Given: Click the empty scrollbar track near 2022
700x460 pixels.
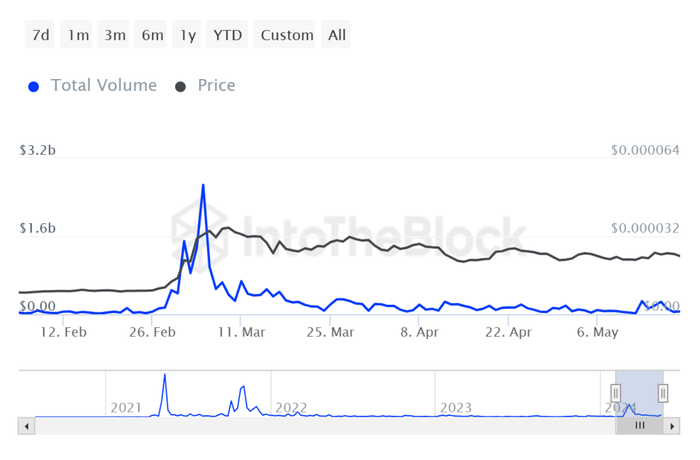Looking at the screenshot, I should tap(290, 426).
